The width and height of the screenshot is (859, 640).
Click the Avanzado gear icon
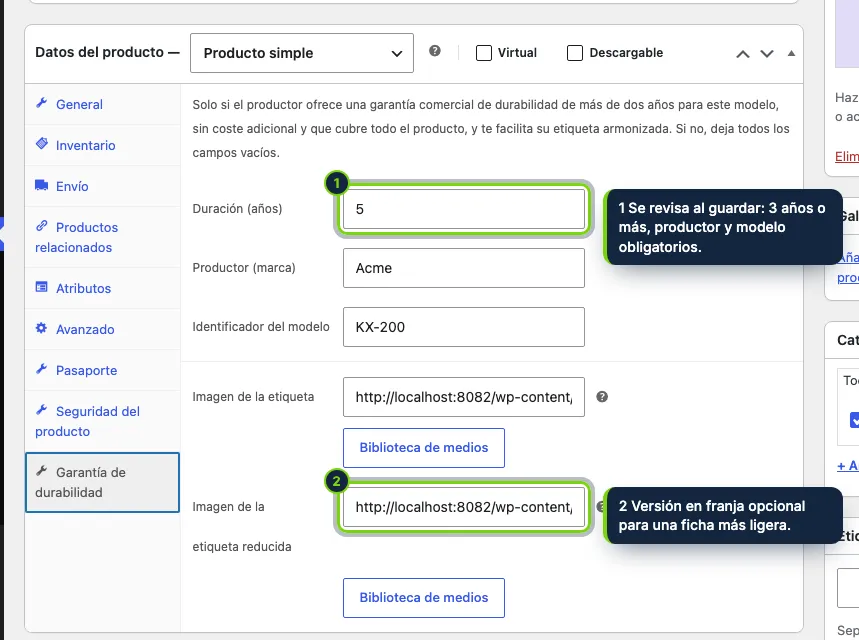pyautogui.click(x=42, y=328)
